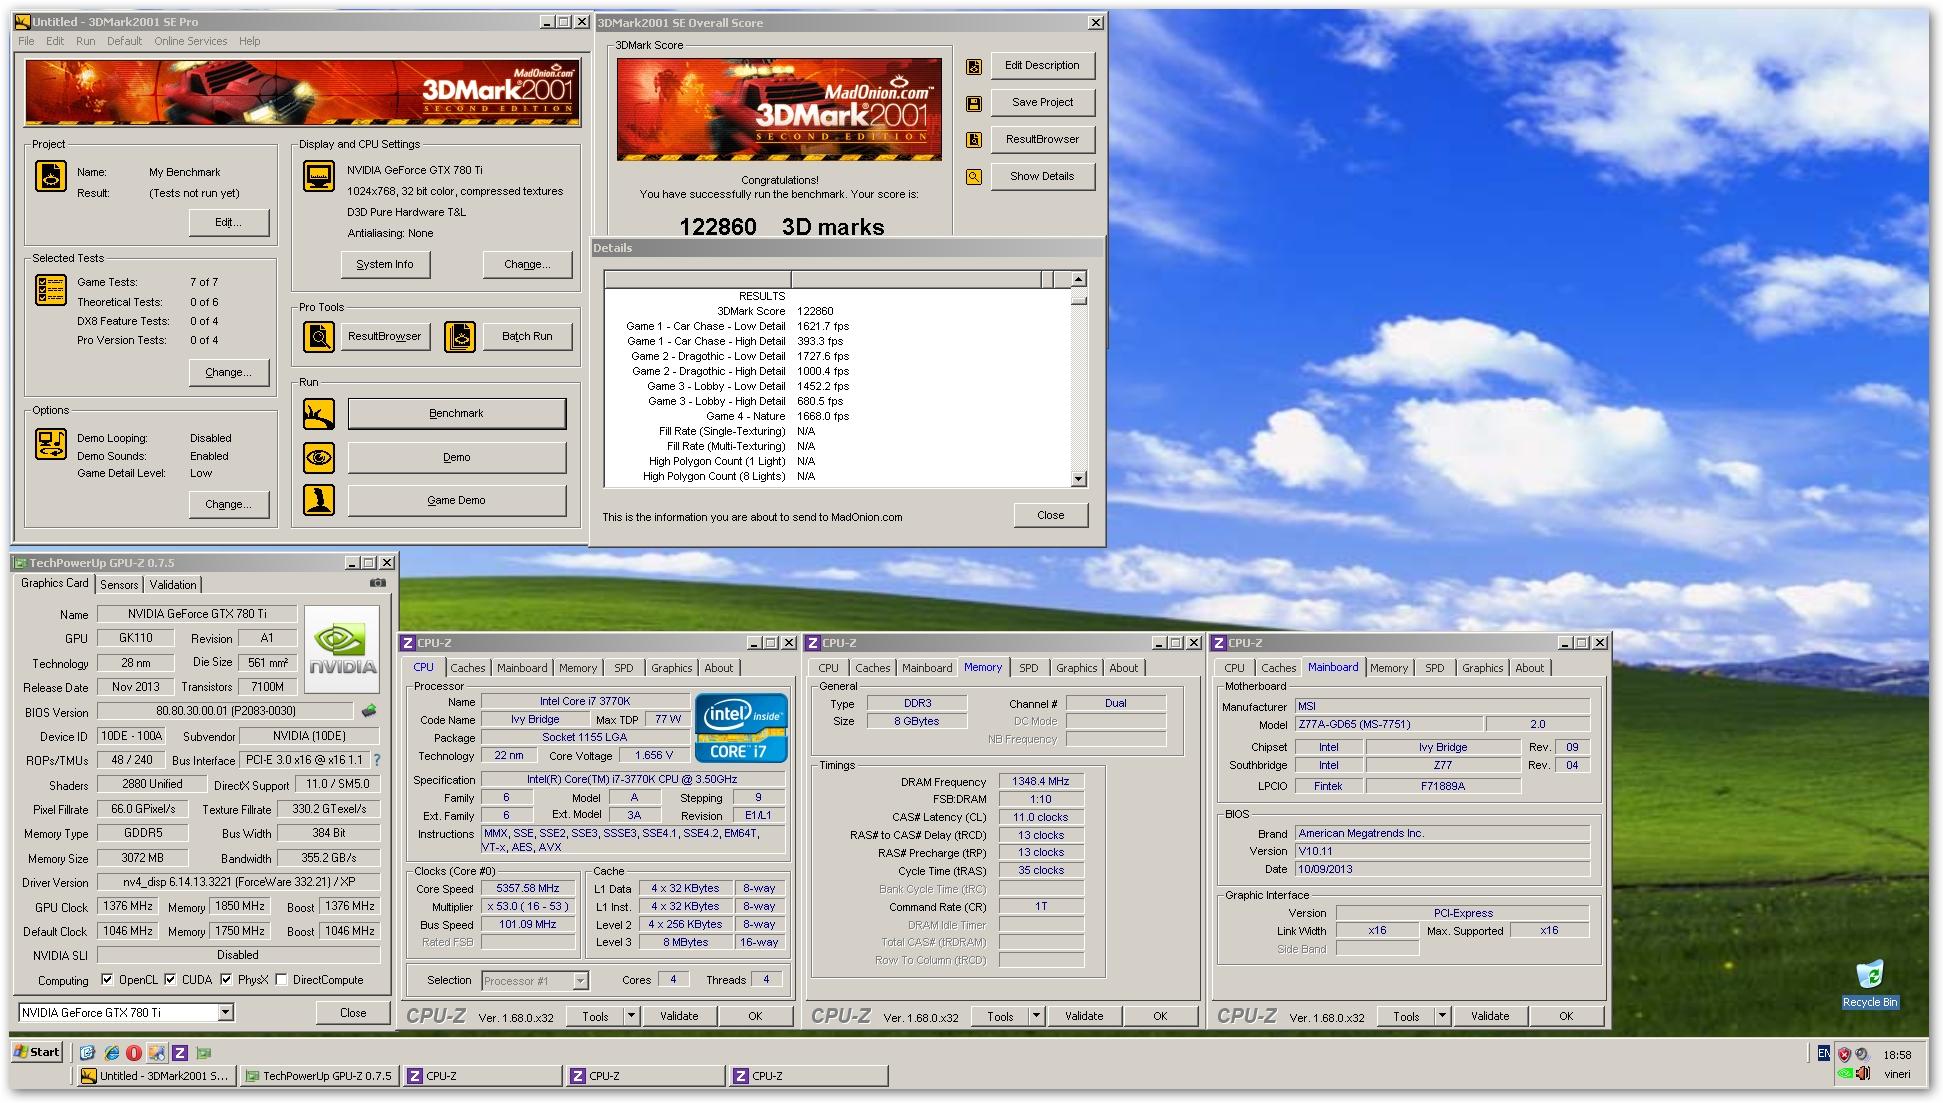Click the System Info button

pyautogui.click(x=385, y=264)
